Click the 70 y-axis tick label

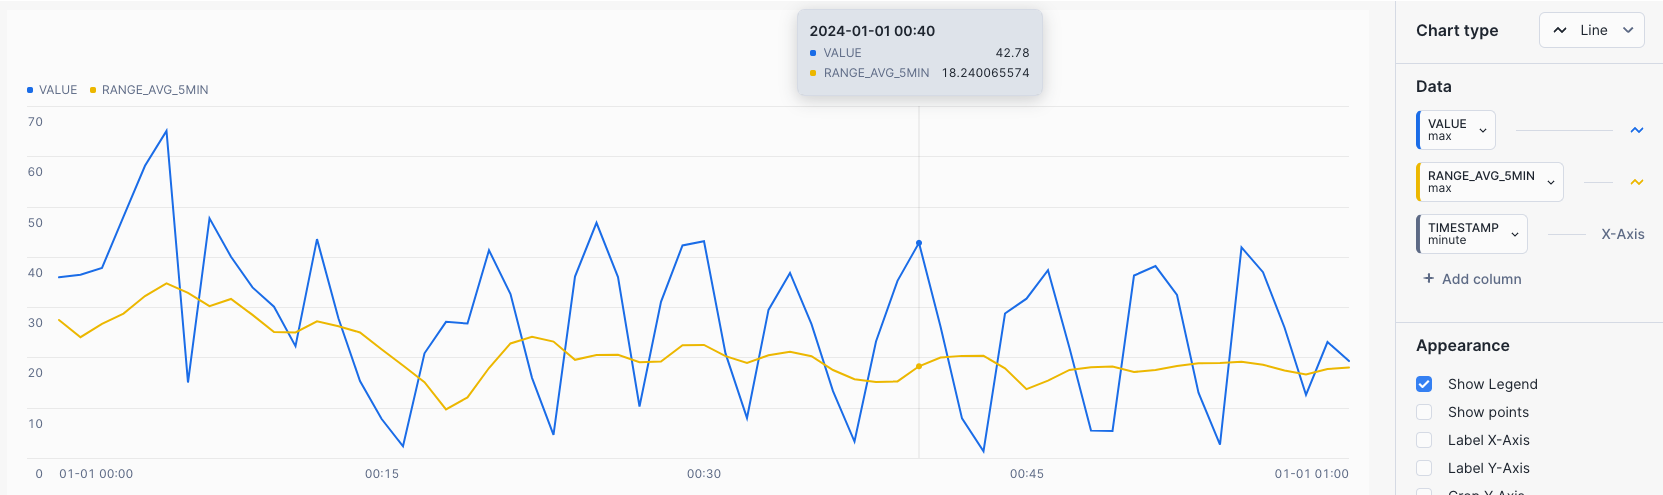pos(35,122)
